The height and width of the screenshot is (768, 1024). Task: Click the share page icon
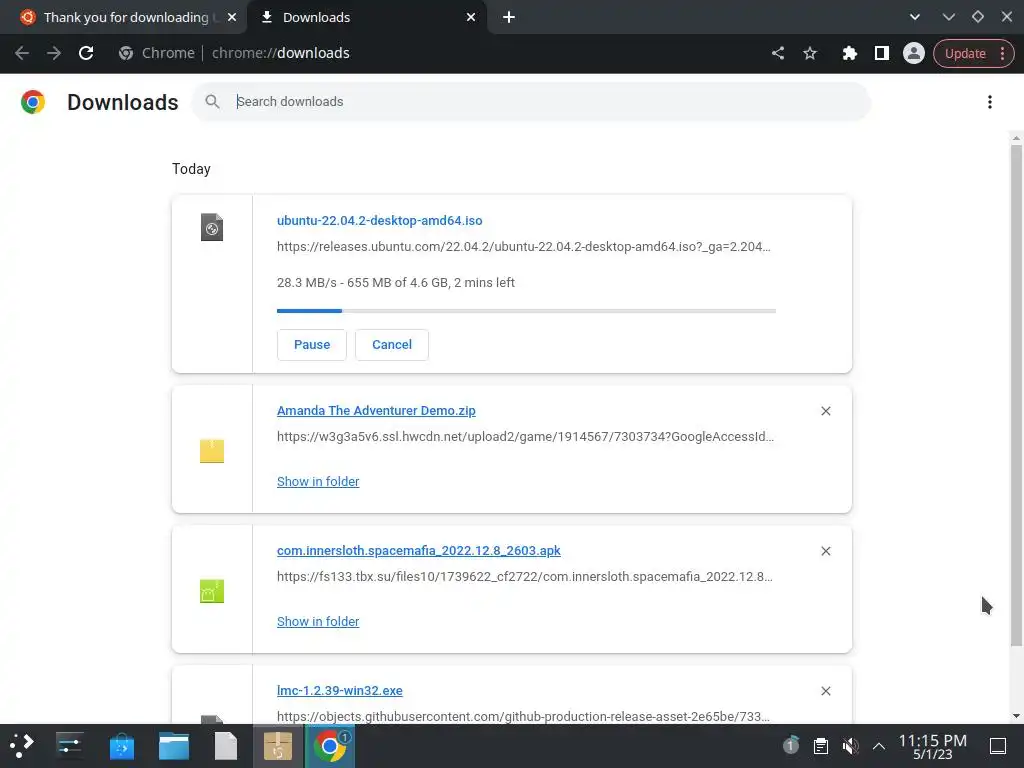click(778, 53)
